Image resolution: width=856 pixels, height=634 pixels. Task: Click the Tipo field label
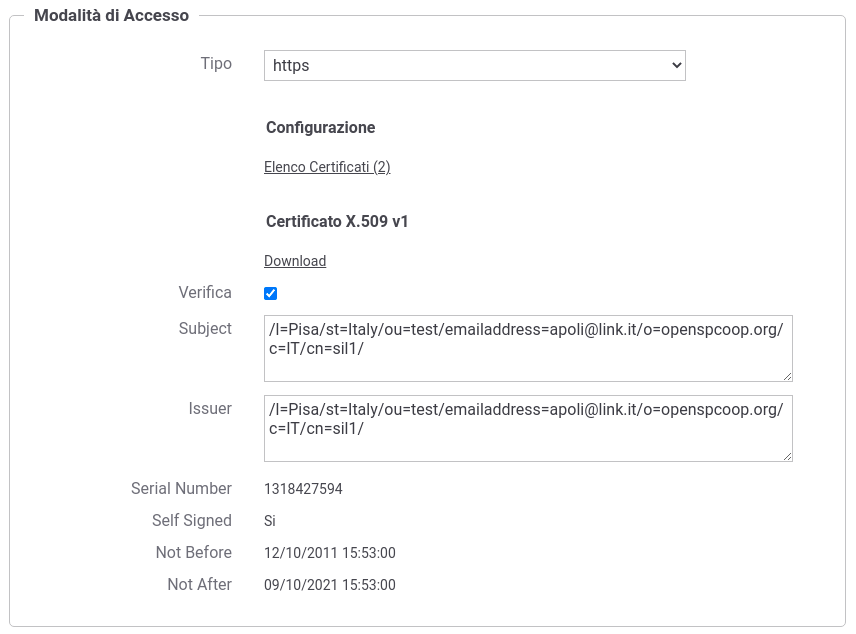point(216,64)
